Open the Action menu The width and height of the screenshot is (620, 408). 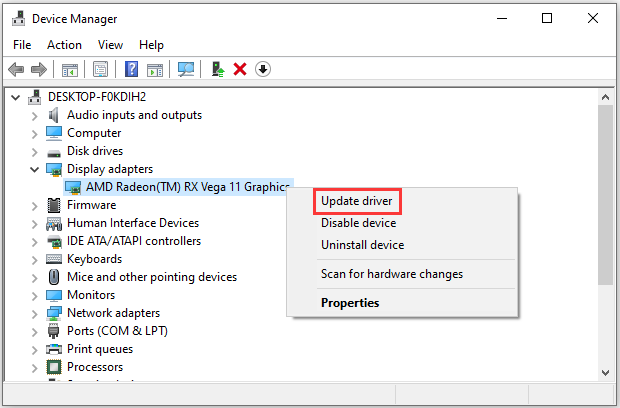pyautogui.click(x=64, y=45)
